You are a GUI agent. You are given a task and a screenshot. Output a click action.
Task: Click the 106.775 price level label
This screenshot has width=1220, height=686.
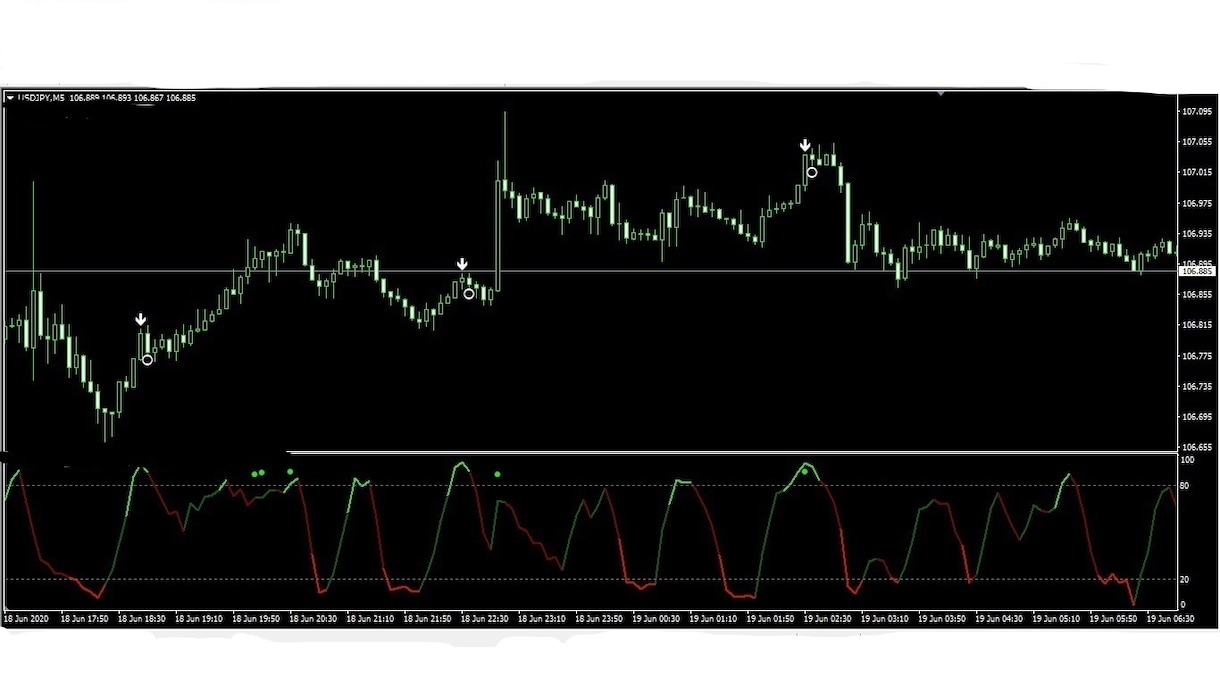(x=1198, y=355)
